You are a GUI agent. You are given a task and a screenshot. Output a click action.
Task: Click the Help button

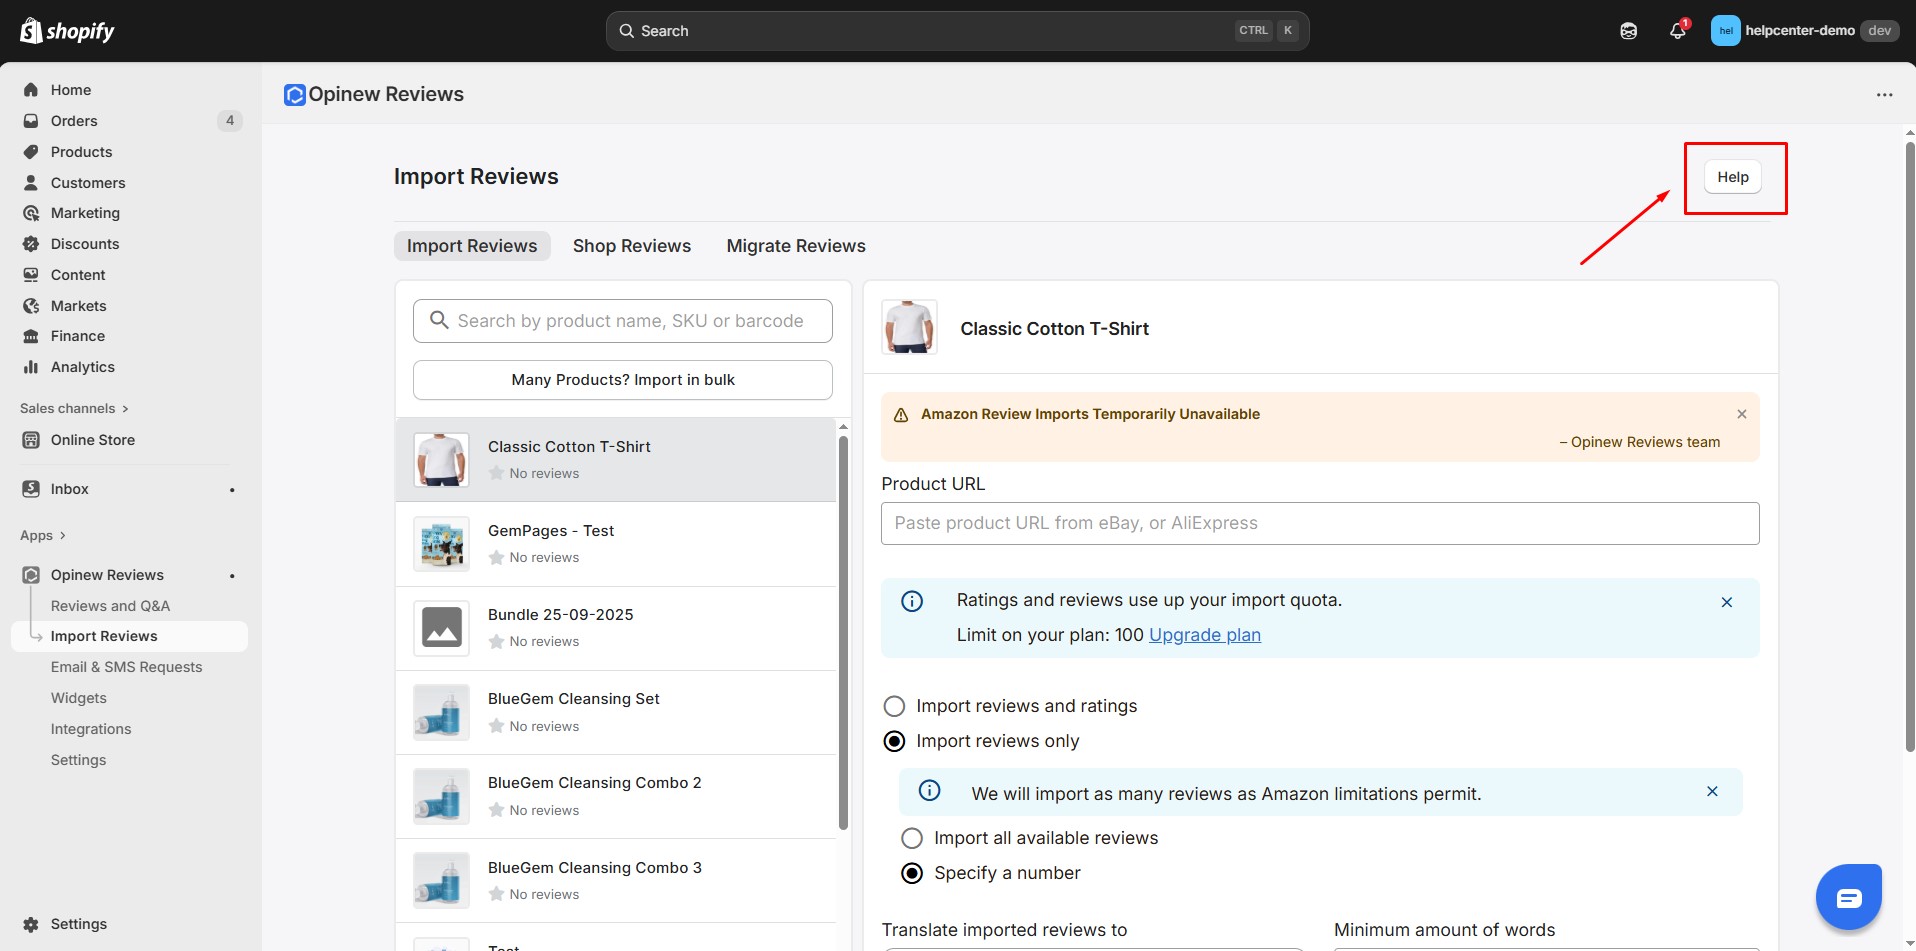pyautogui.click(x=1732, y=177)
